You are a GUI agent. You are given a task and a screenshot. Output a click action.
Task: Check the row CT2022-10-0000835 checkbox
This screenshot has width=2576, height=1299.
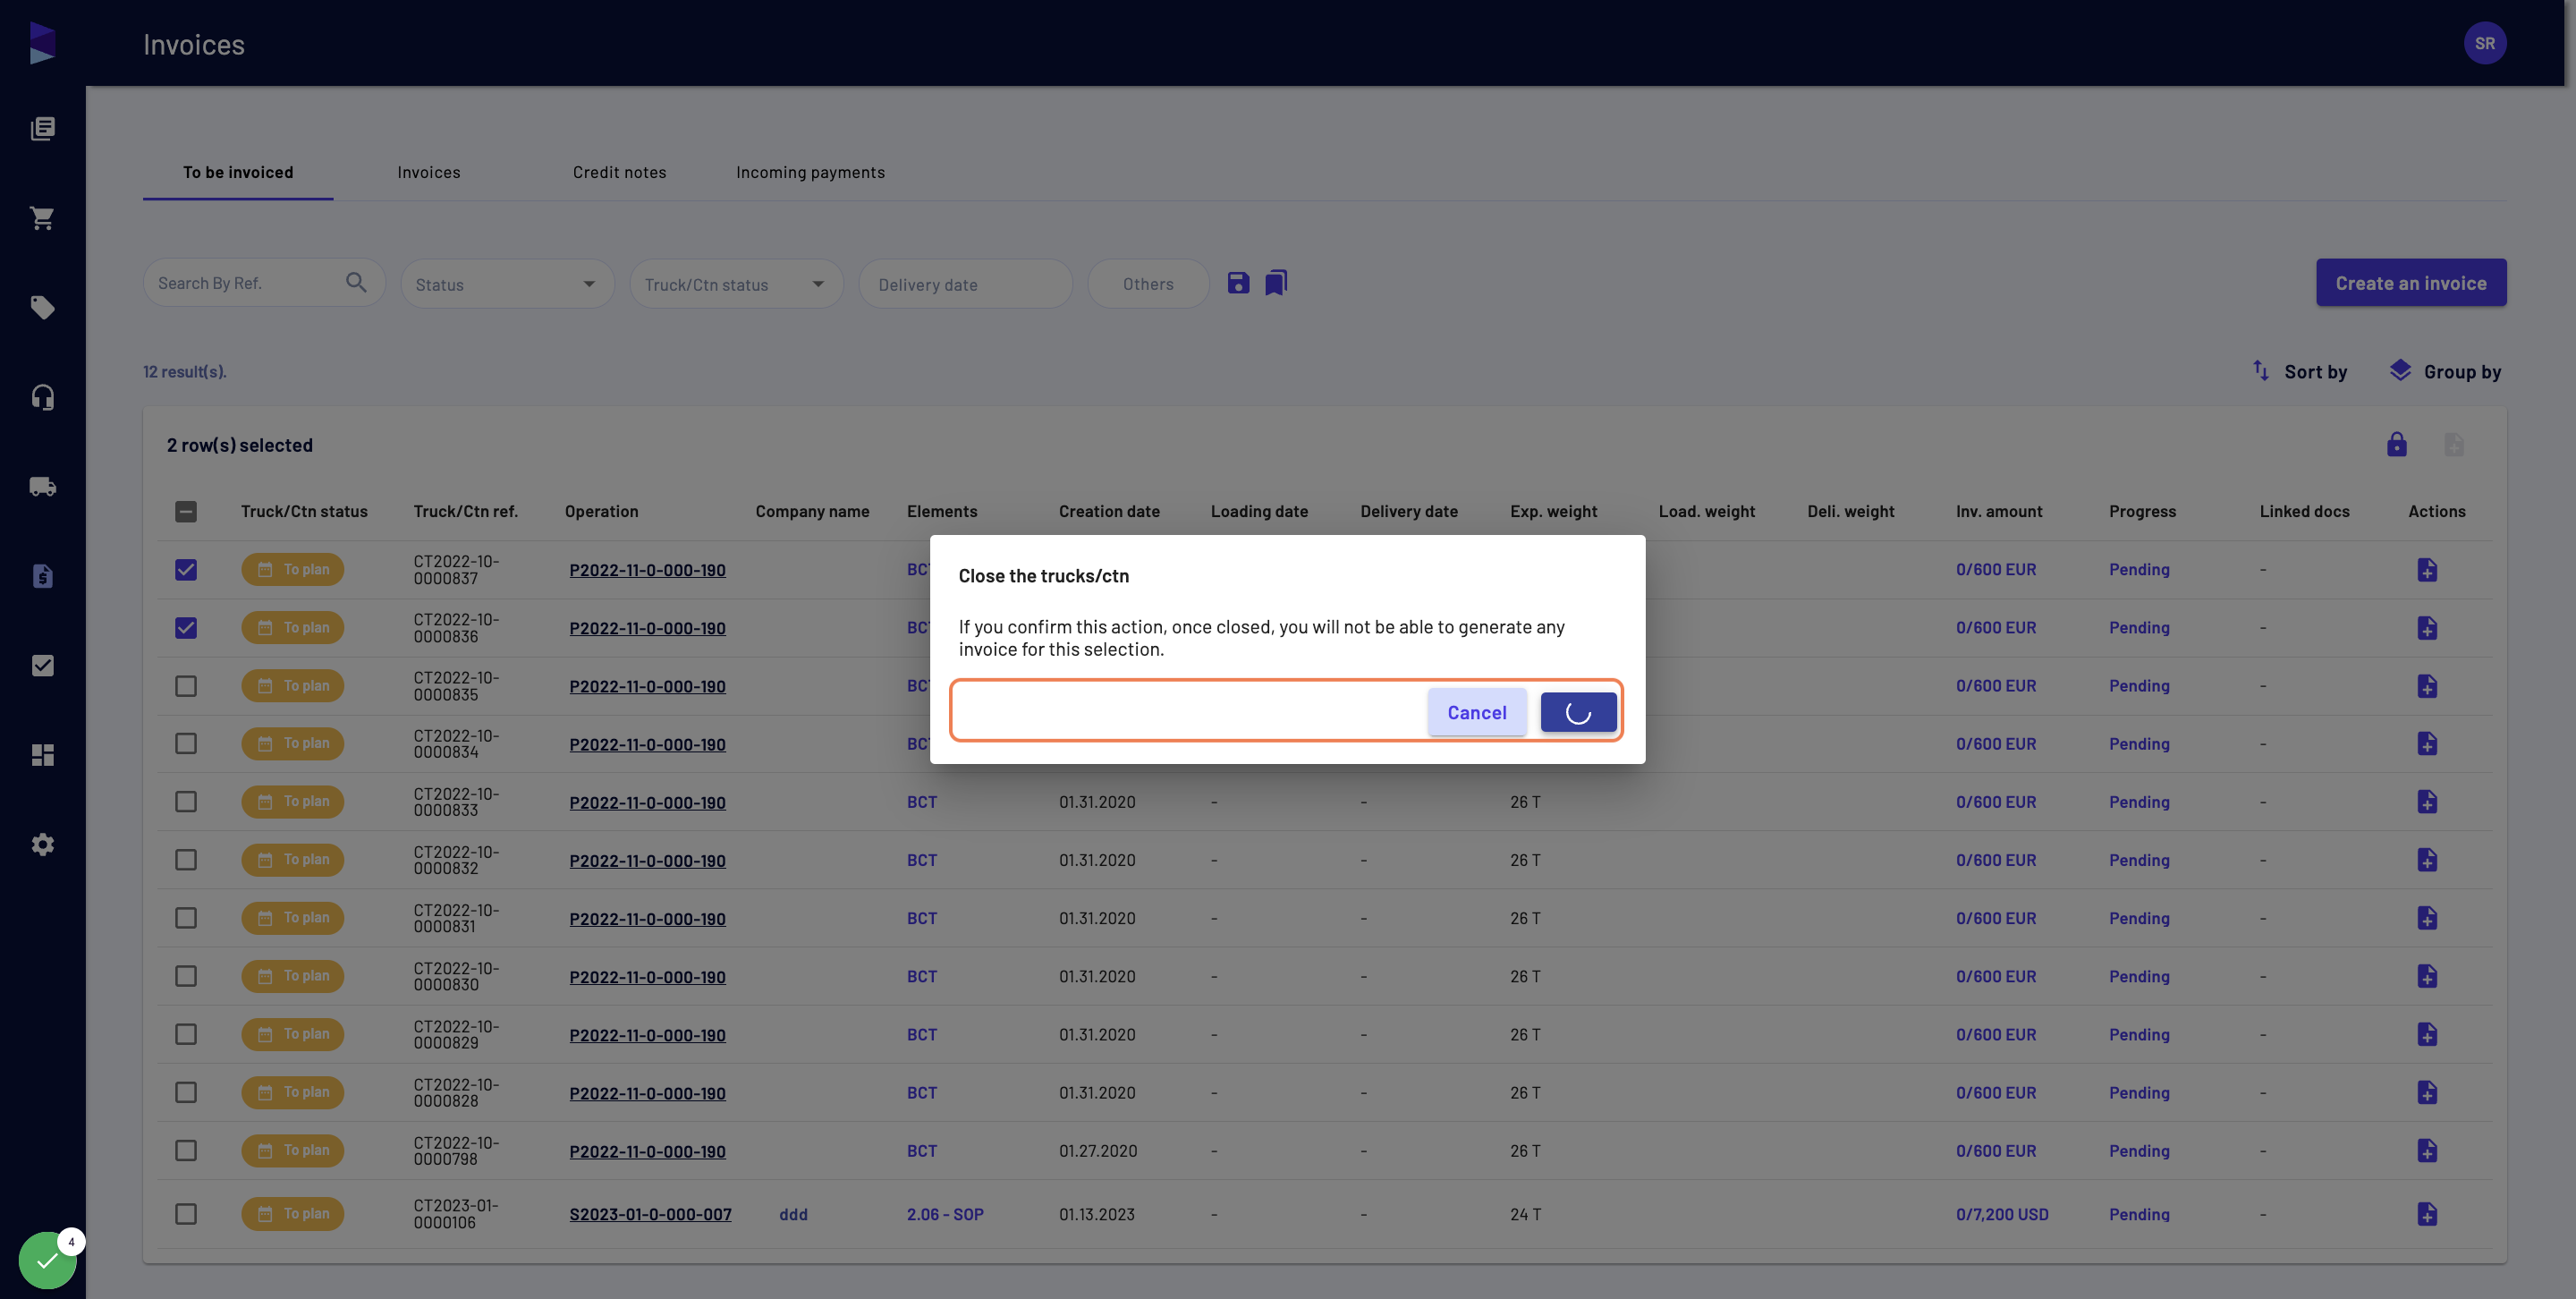tap(186, 686)
